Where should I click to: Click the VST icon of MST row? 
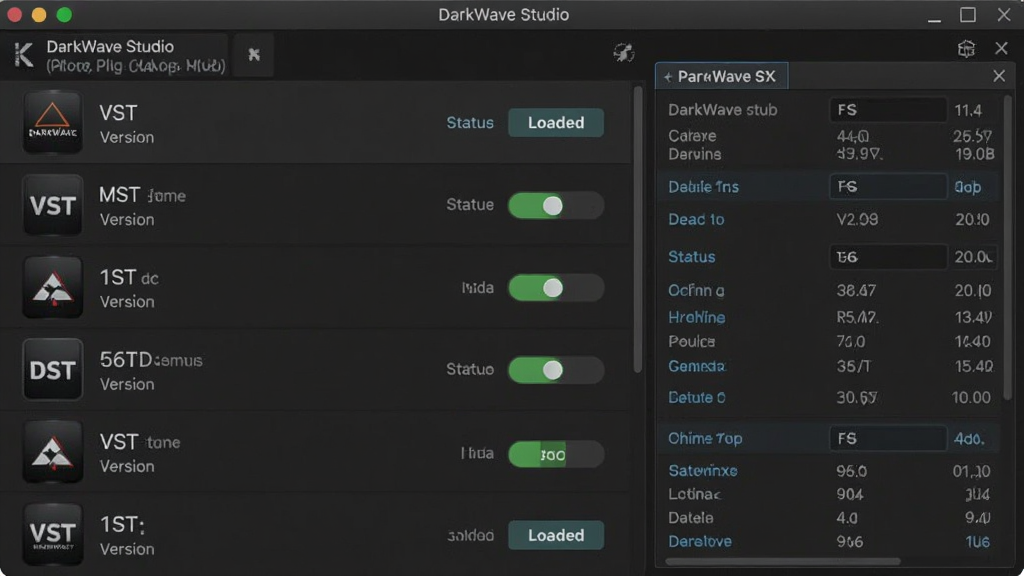tap(52, 205)
